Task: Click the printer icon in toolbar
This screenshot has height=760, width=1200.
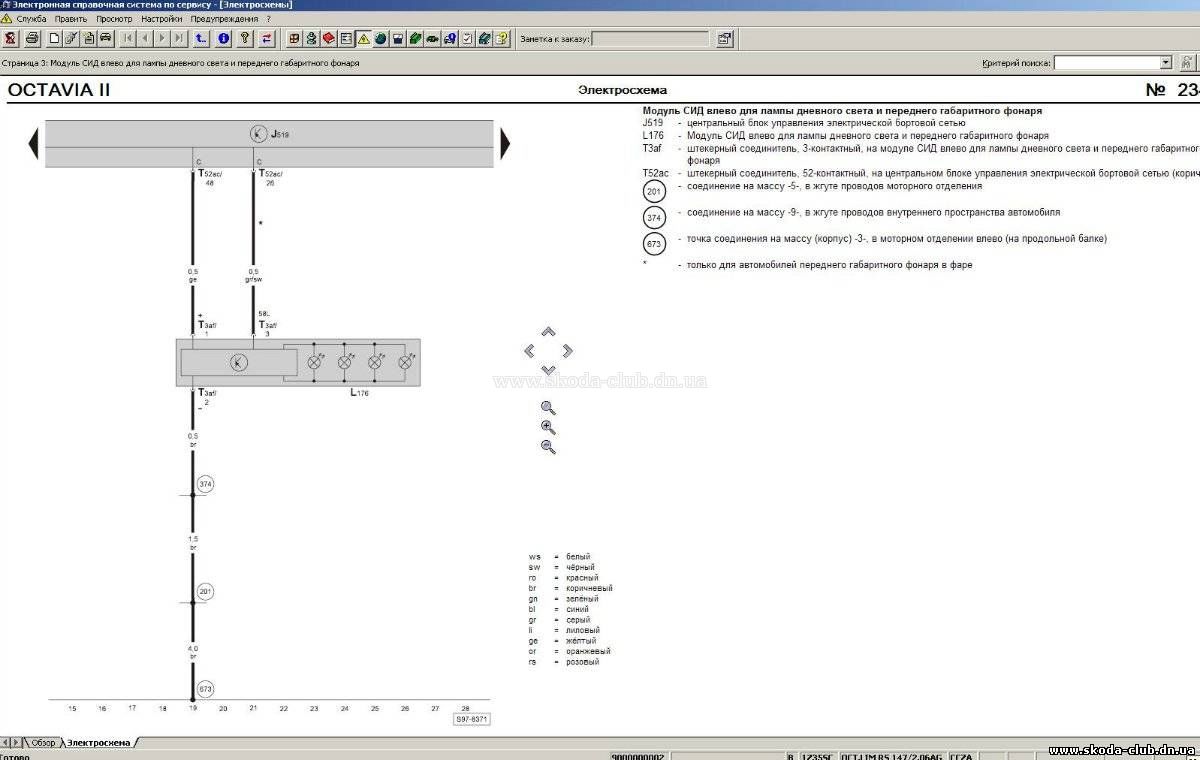Action: point(32,39)
